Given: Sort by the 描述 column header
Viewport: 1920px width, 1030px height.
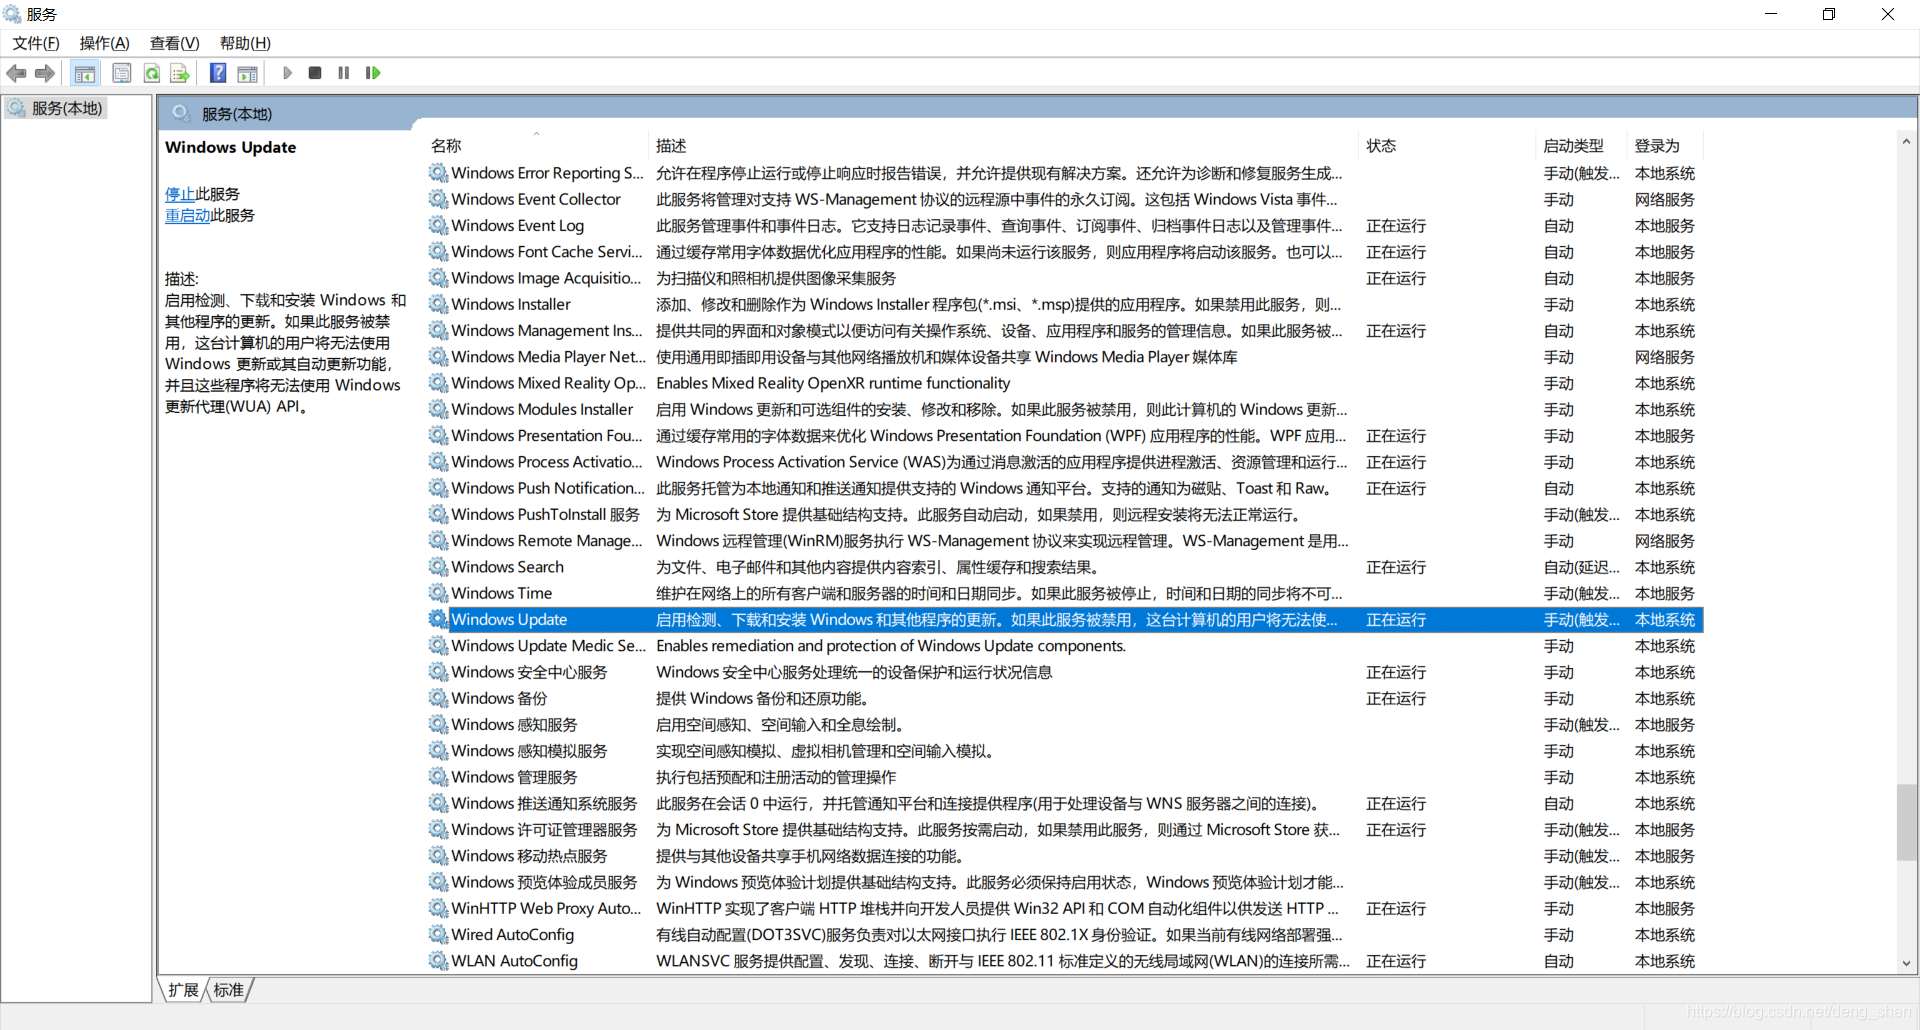Looking at the screenshot, I should tap(1003, 146).
